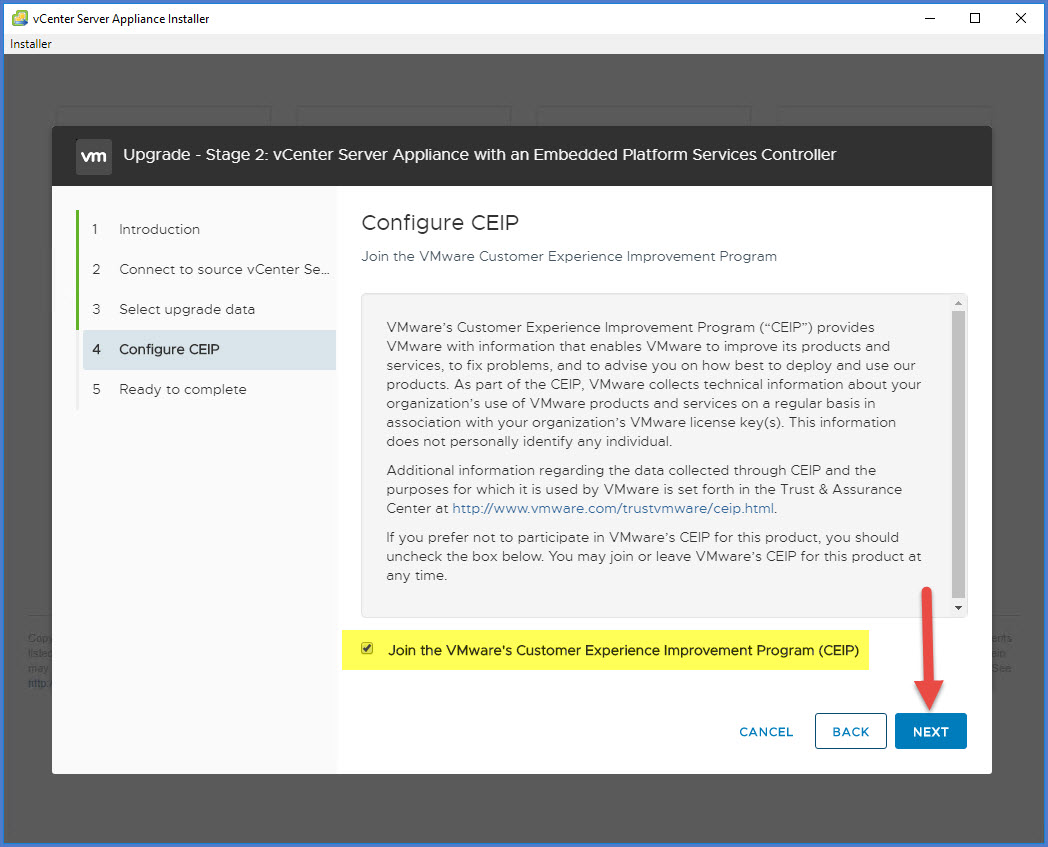Cancel the upgrade wizard

click(766, 731)
